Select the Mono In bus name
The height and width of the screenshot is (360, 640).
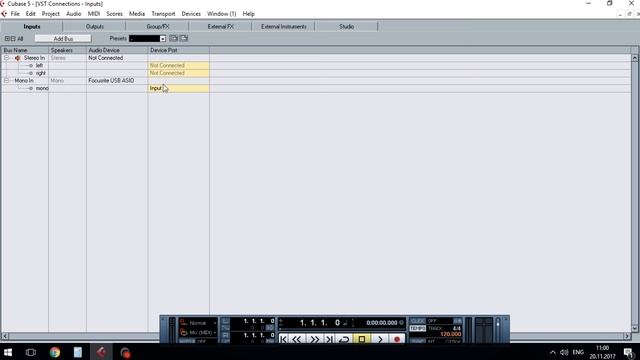click(x=24, y=81)
